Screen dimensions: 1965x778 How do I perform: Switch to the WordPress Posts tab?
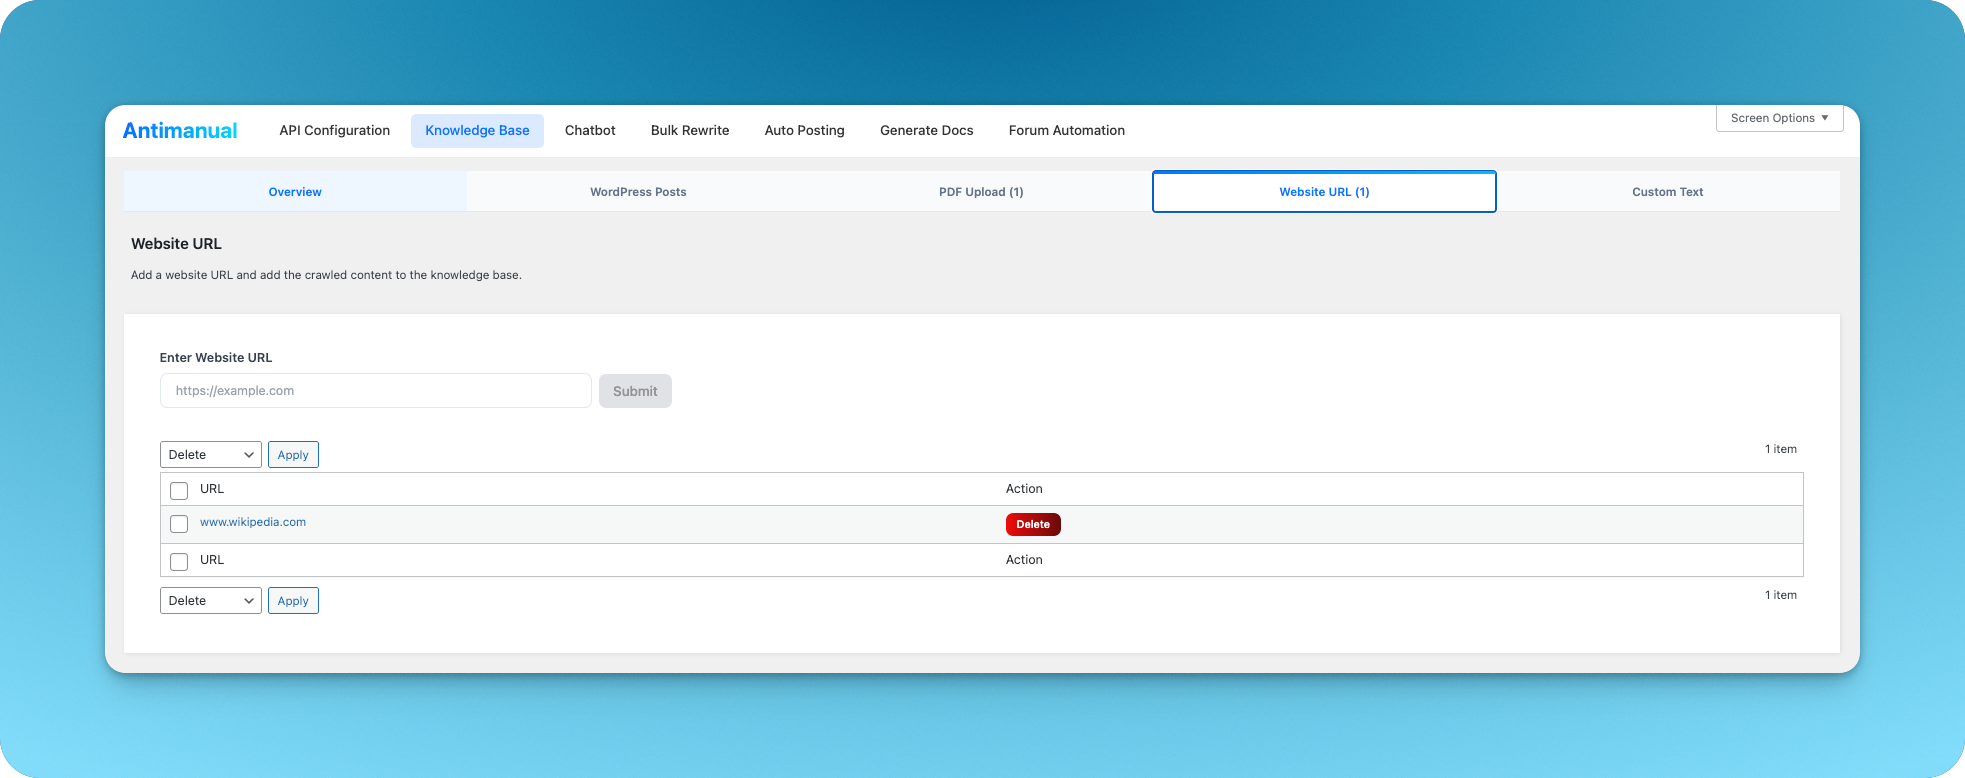(x=638, y=192)
